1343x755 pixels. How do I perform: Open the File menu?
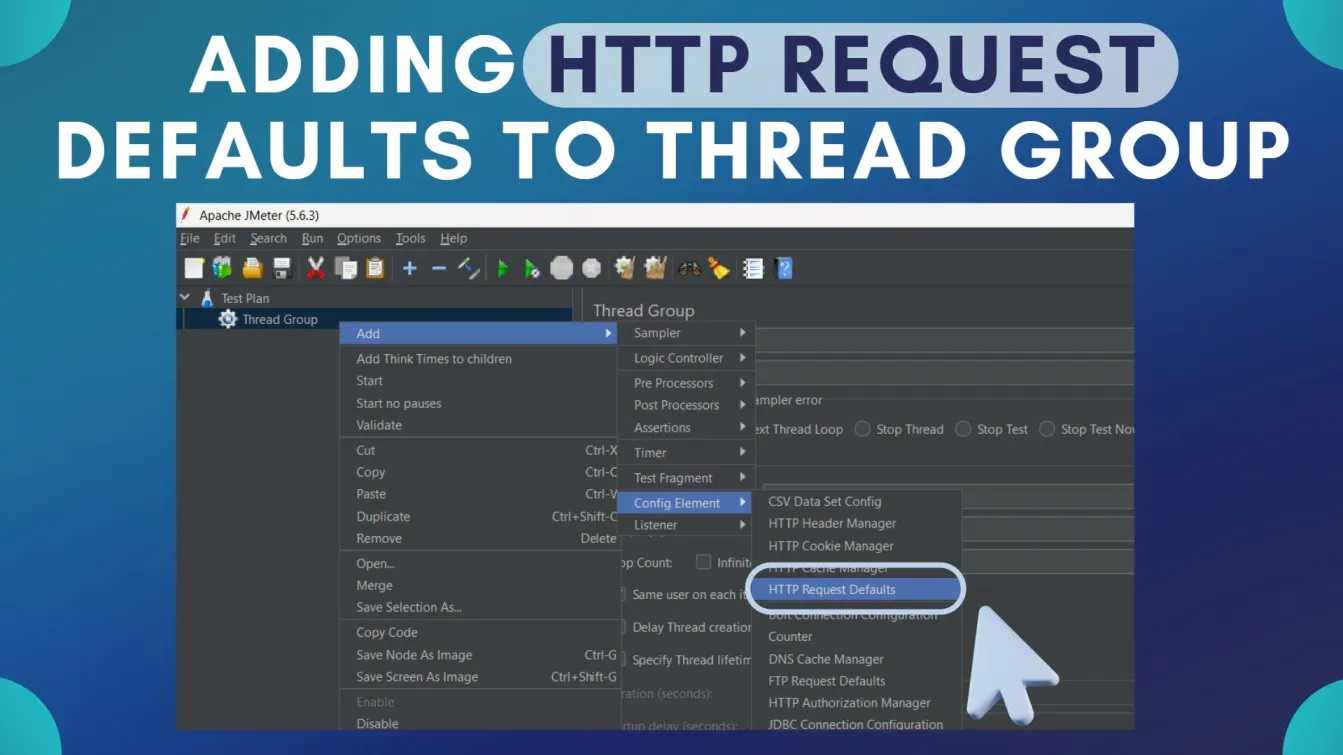tap(190, 238)
